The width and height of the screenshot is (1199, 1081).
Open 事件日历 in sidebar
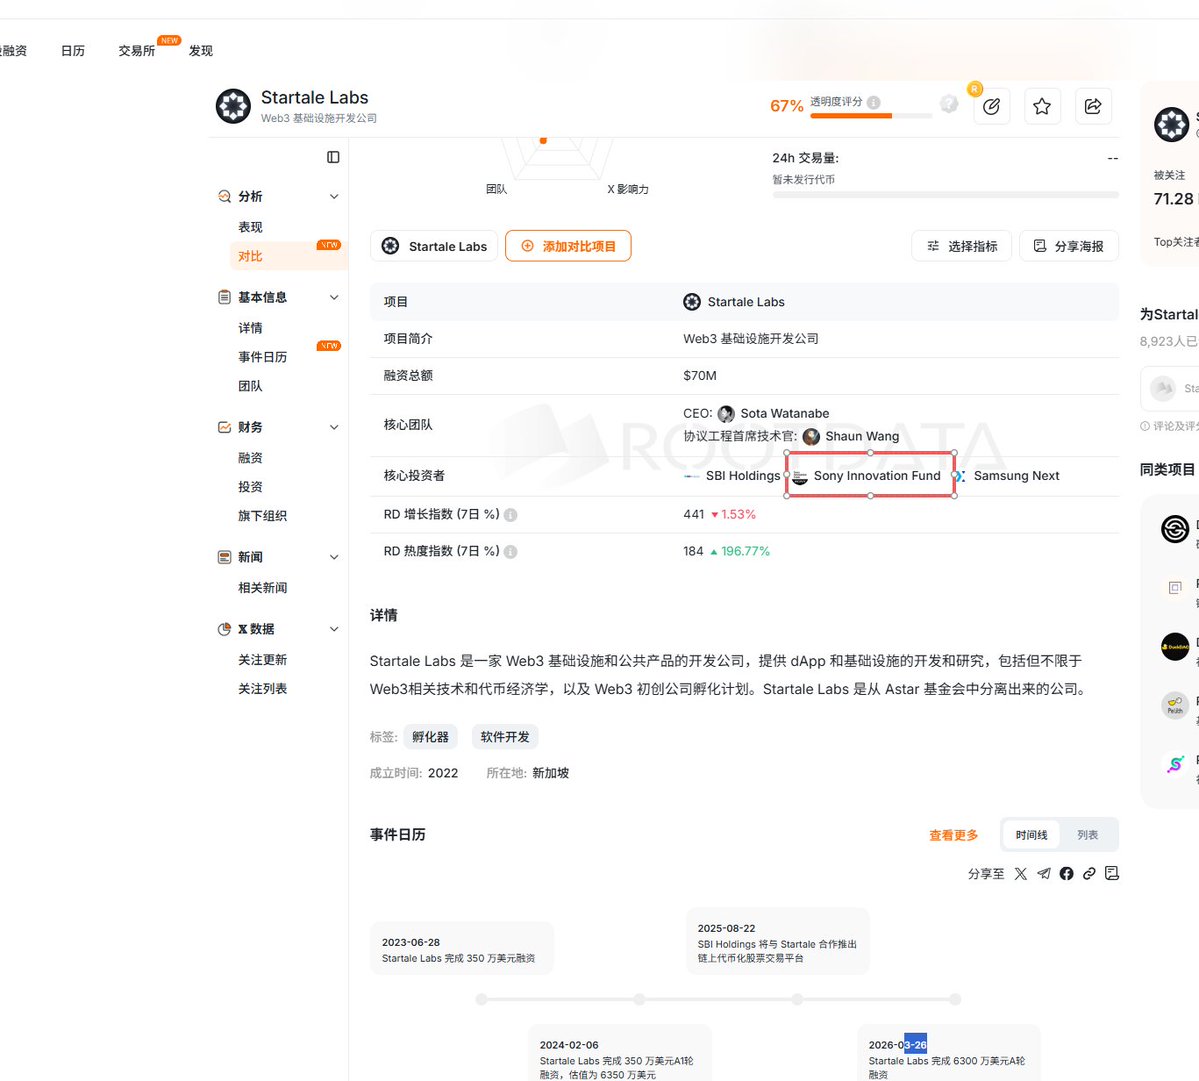coord(262,357)
